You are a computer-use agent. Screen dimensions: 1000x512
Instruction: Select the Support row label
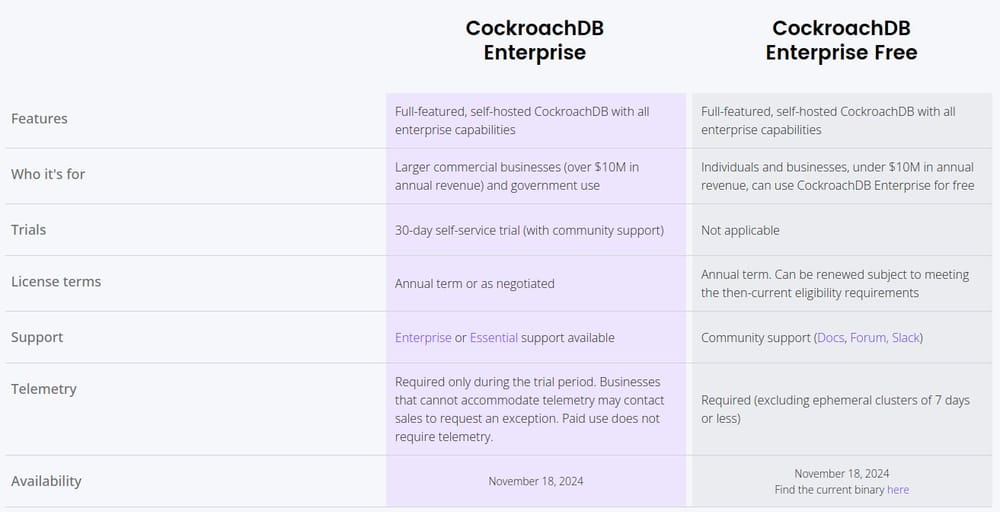point(37,338)
